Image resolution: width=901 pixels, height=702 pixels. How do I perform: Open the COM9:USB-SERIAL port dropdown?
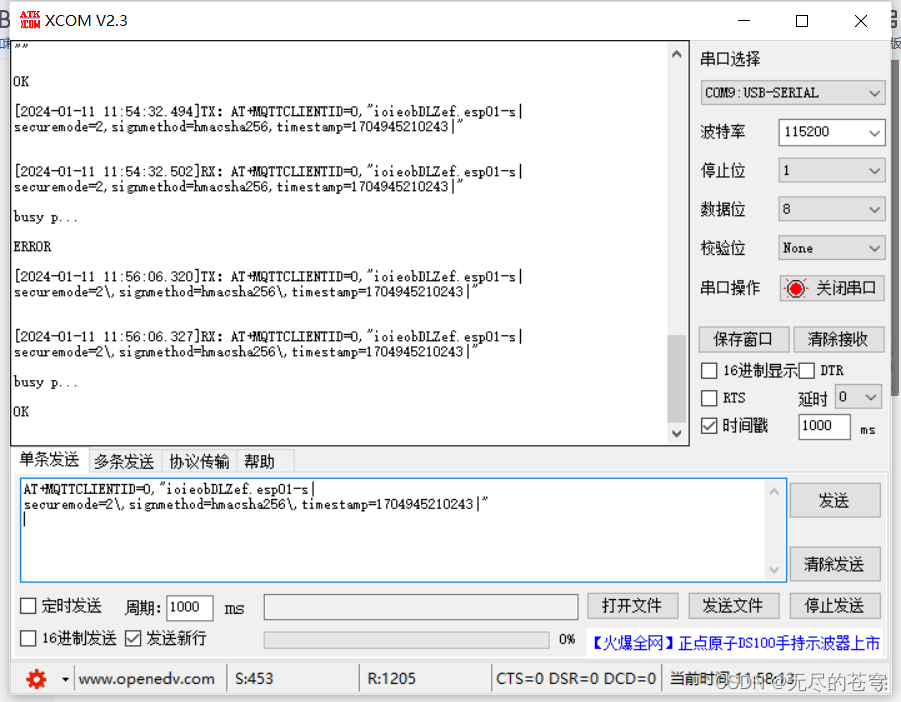pyautogui.click(x=792, y=92)
